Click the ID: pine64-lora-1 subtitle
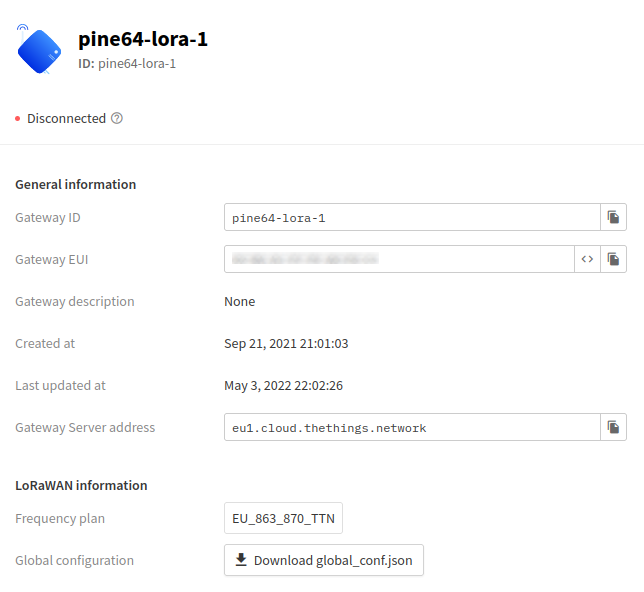This screenshot has height=592, width=644. click(x=127, y=64)
